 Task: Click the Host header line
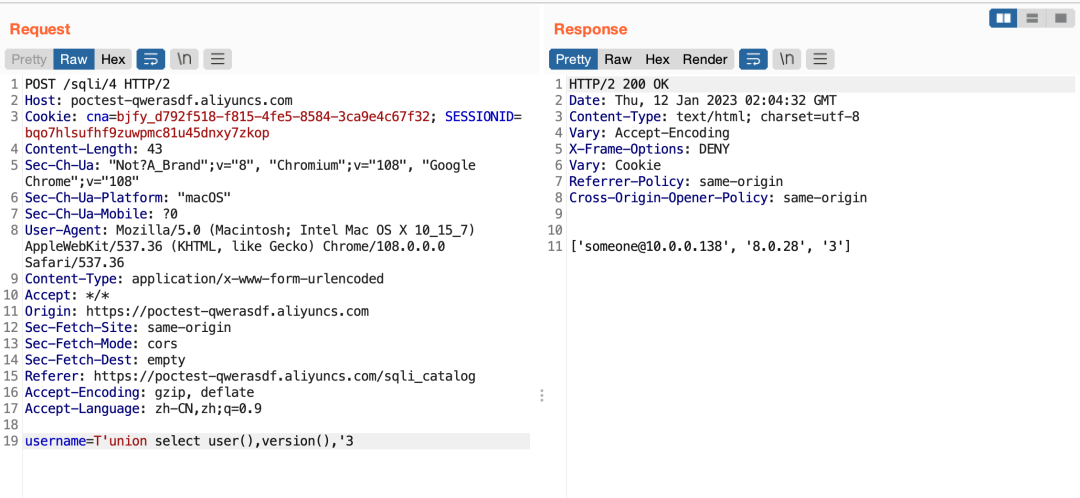pos(158,100)
